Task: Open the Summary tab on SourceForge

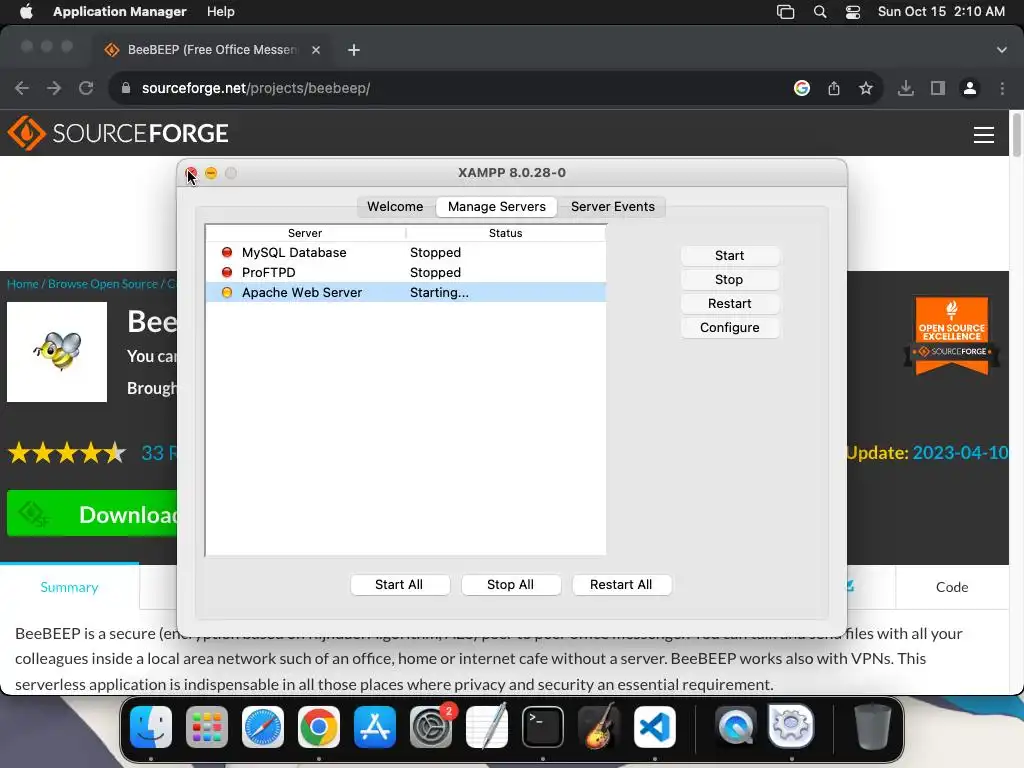Action: point(69,587)
